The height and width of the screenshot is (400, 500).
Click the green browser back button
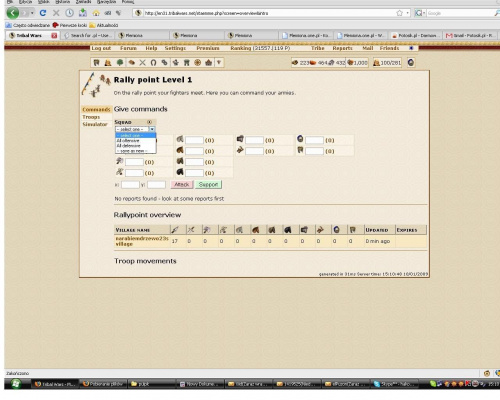12,13
